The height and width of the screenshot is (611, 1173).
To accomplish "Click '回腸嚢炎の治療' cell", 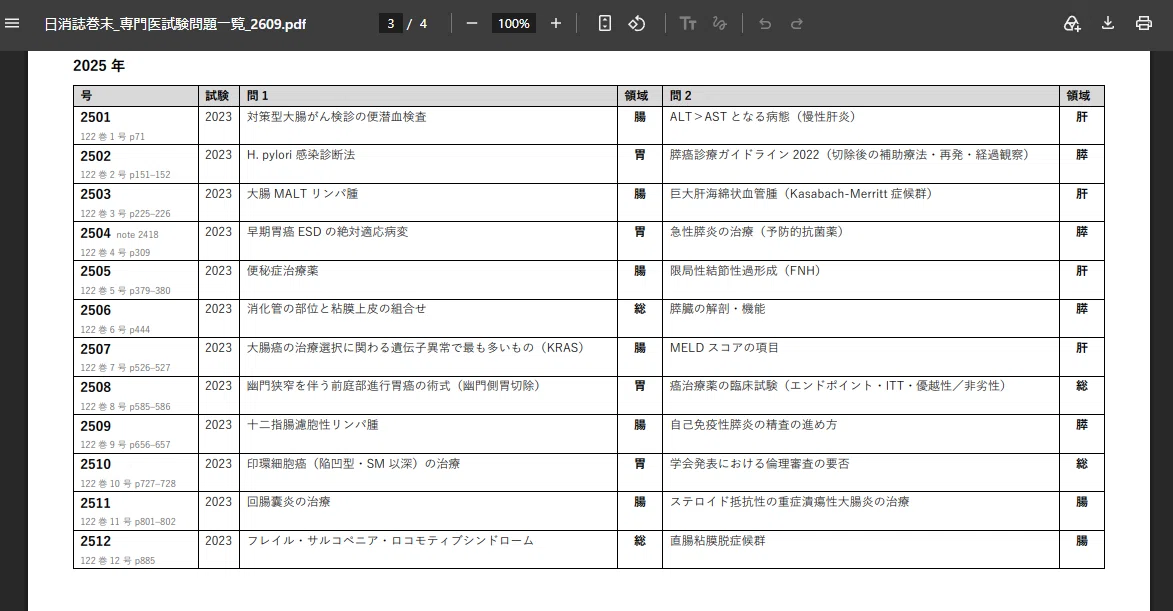I will point(289,502).
